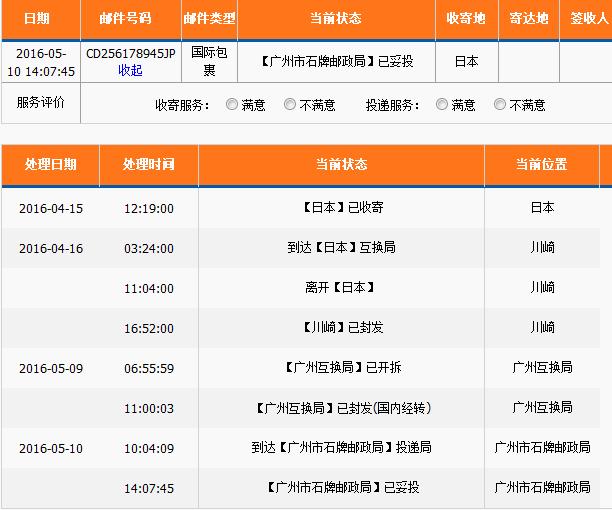Click the 处理时间 column header
This screenshot has height=510, width=612.
pos(149,164)
